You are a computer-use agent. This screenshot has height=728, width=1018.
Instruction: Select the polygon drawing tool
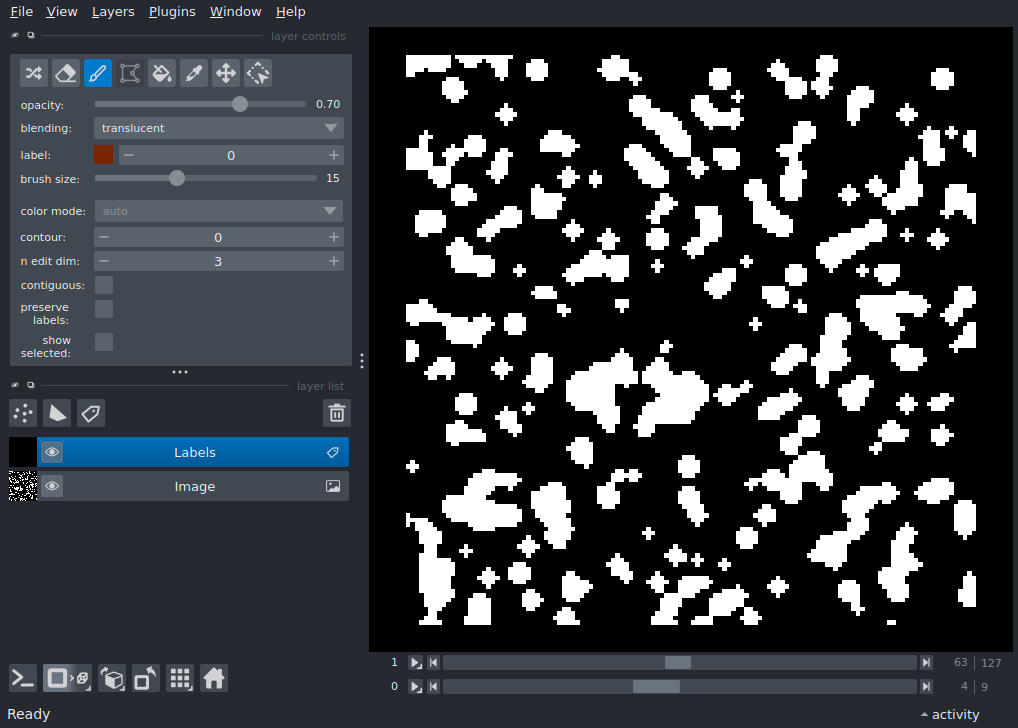pos(130,72)
